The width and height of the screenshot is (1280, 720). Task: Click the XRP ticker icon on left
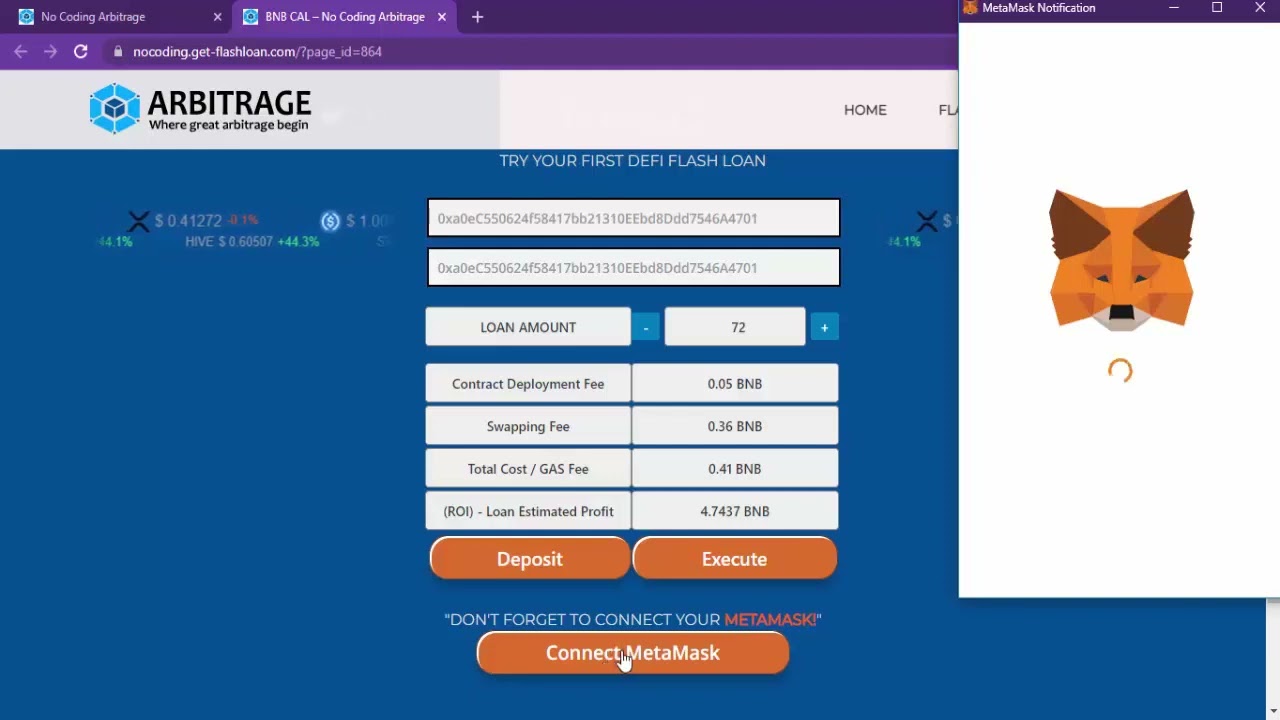click(x=138, y=221)
